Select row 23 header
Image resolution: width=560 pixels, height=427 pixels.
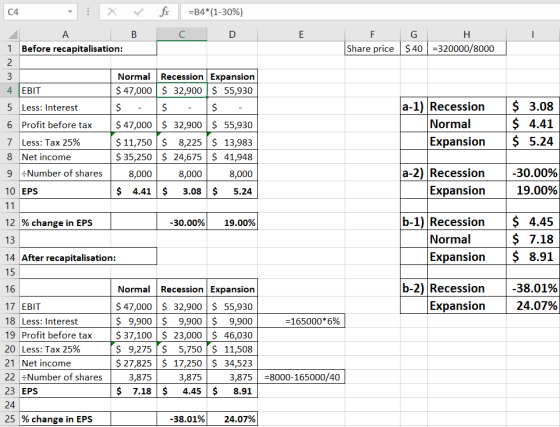(x=10, y=391)
